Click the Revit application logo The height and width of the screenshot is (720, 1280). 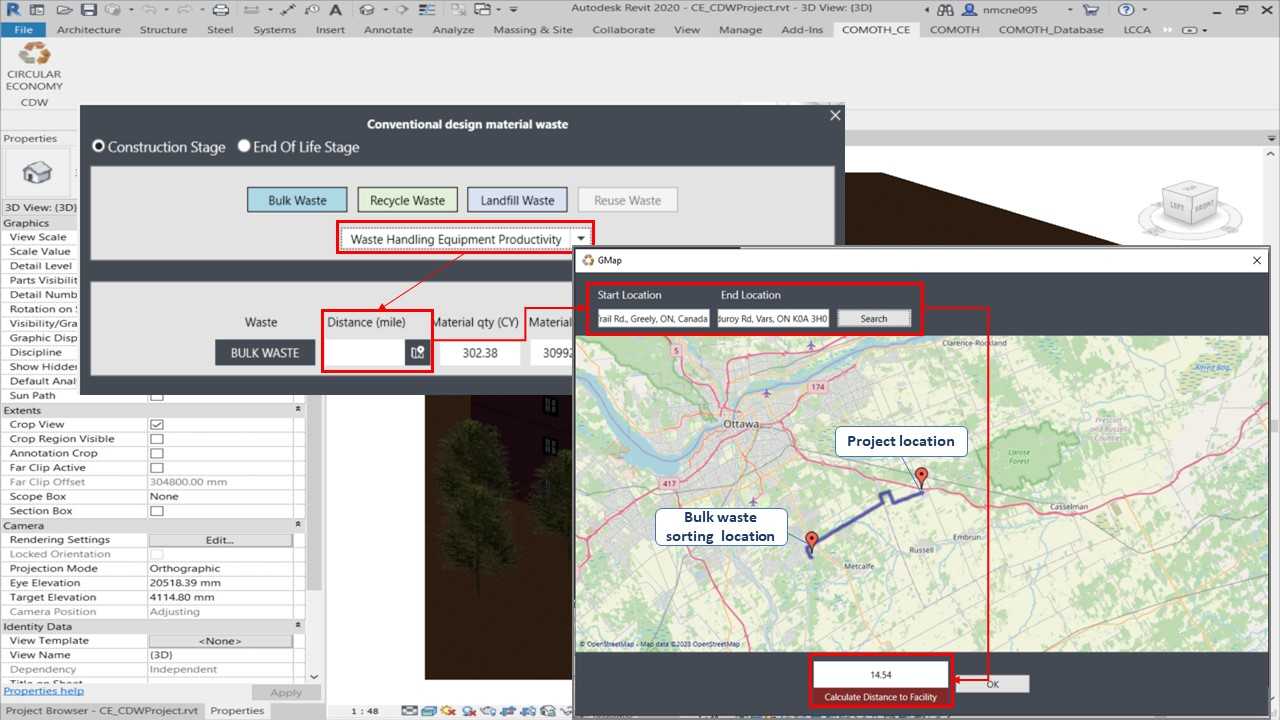pos(13,9)
